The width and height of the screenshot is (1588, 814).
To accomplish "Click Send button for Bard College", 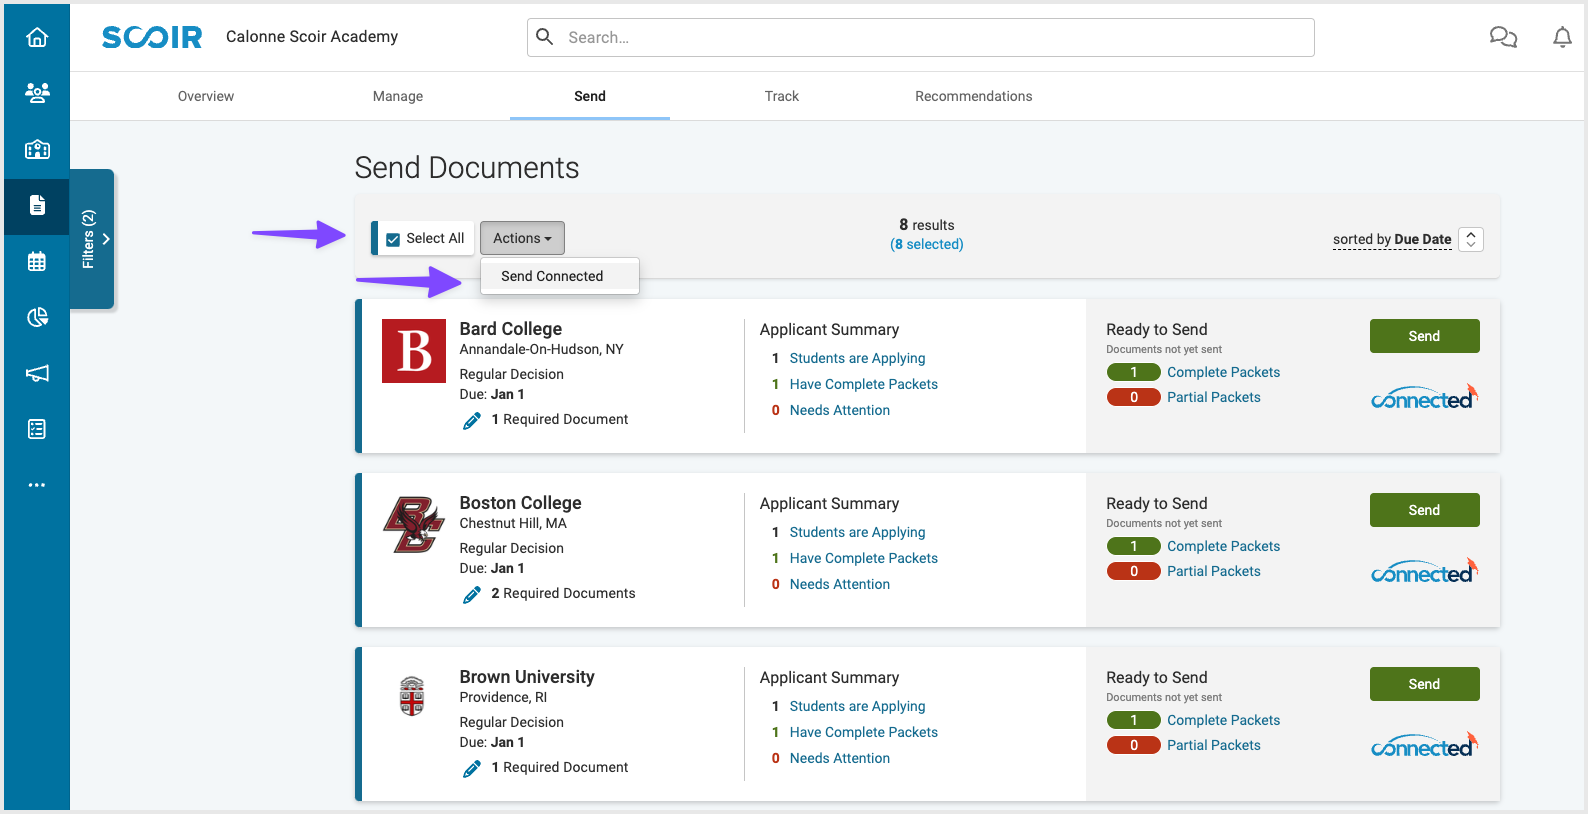I will 1424,336.
